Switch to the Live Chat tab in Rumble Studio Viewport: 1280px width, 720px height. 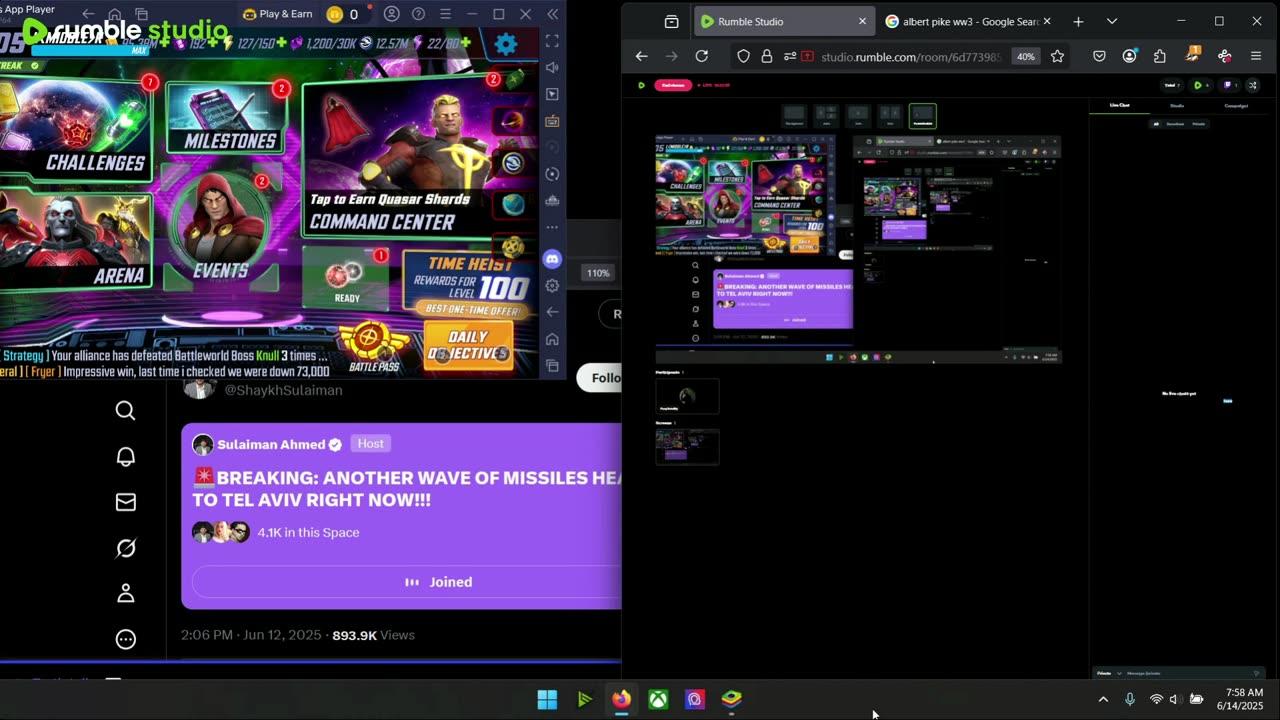1120,105
